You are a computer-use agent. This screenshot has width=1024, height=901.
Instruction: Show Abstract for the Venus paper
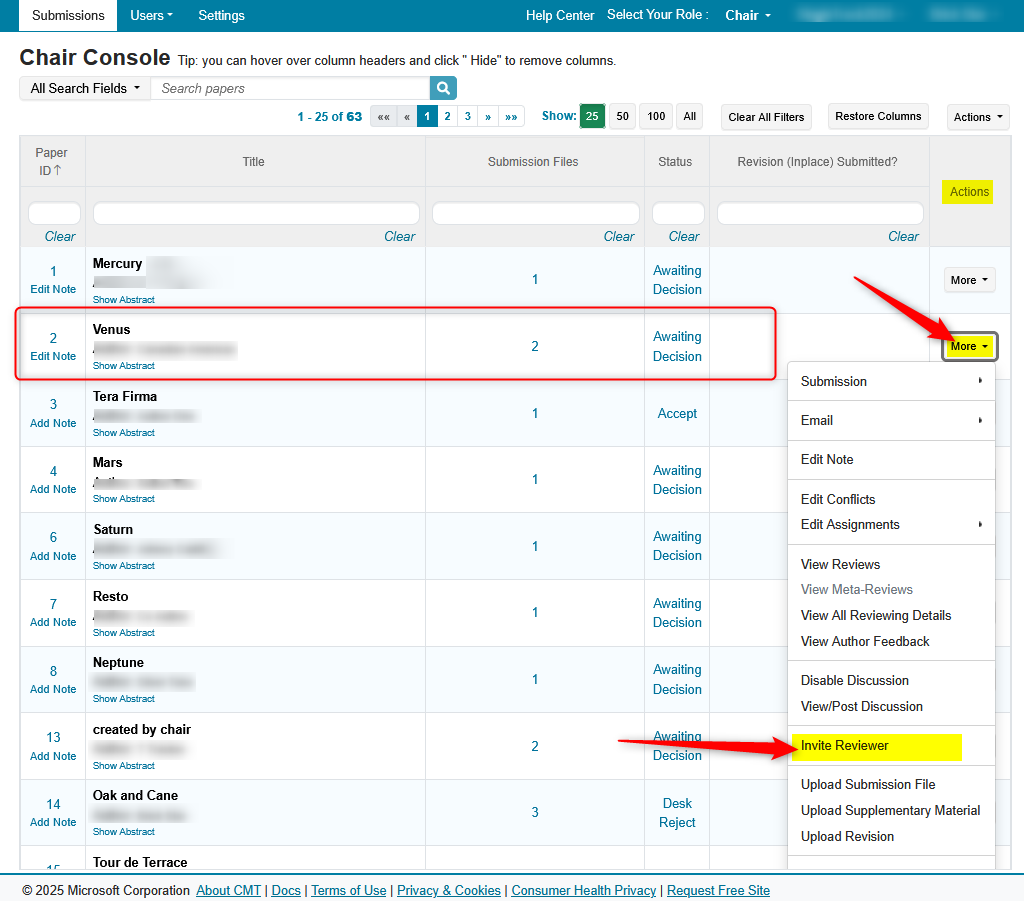click(124, 366)
